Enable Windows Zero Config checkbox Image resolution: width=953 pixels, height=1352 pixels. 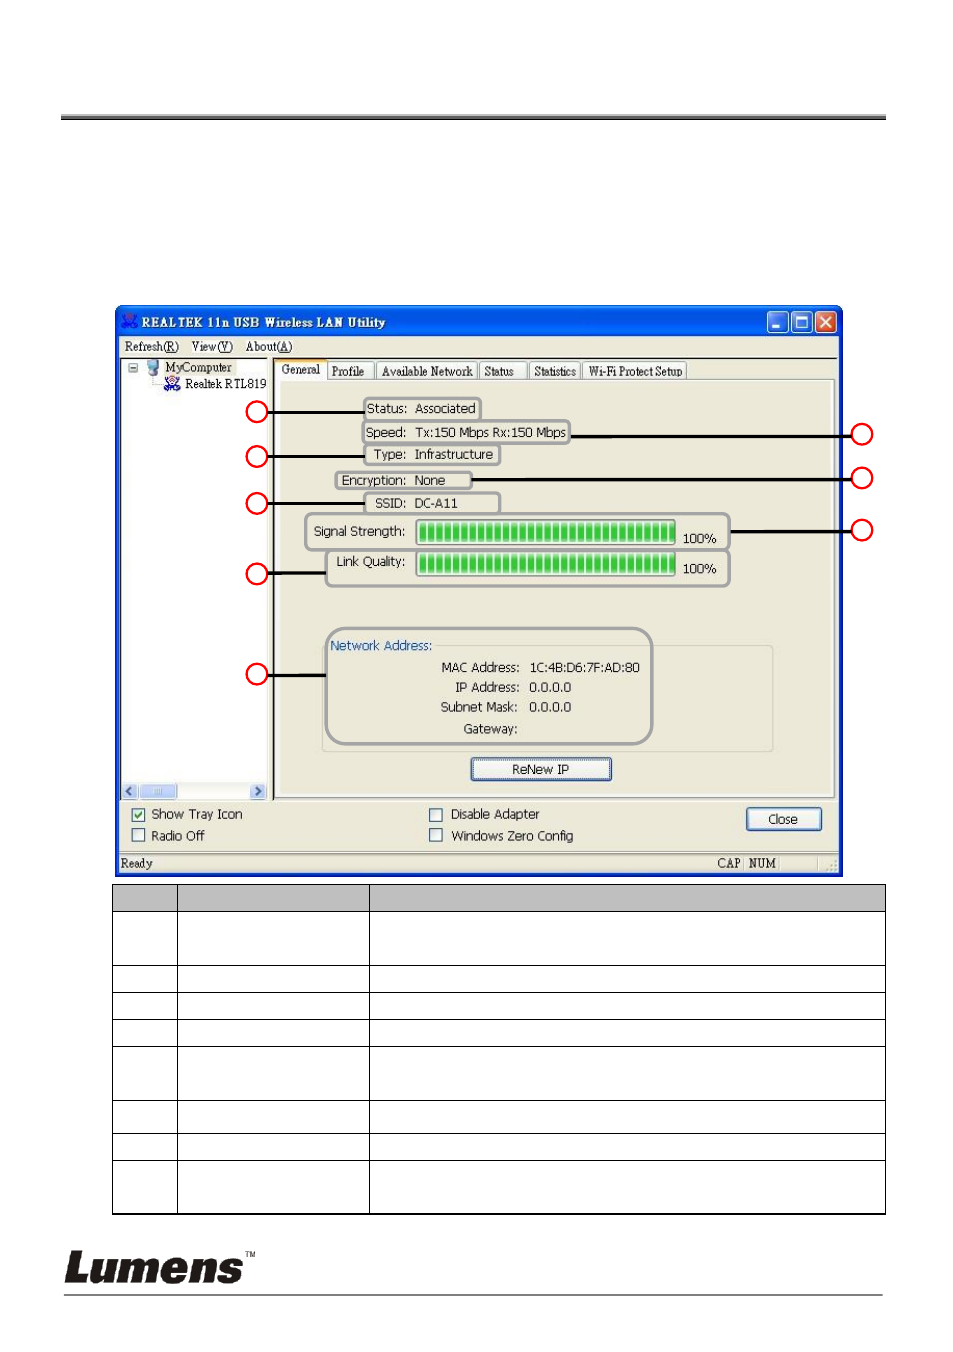click(436, 835)
